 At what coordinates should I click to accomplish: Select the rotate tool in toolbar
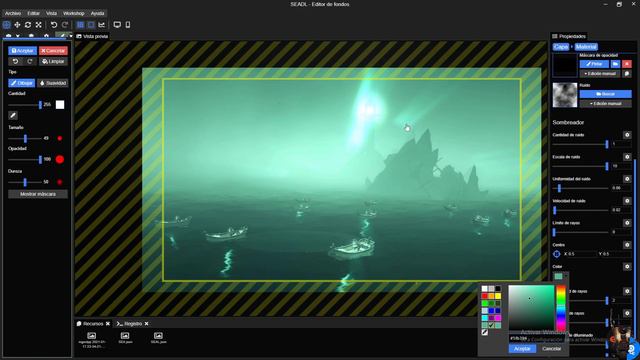(28, 25)
